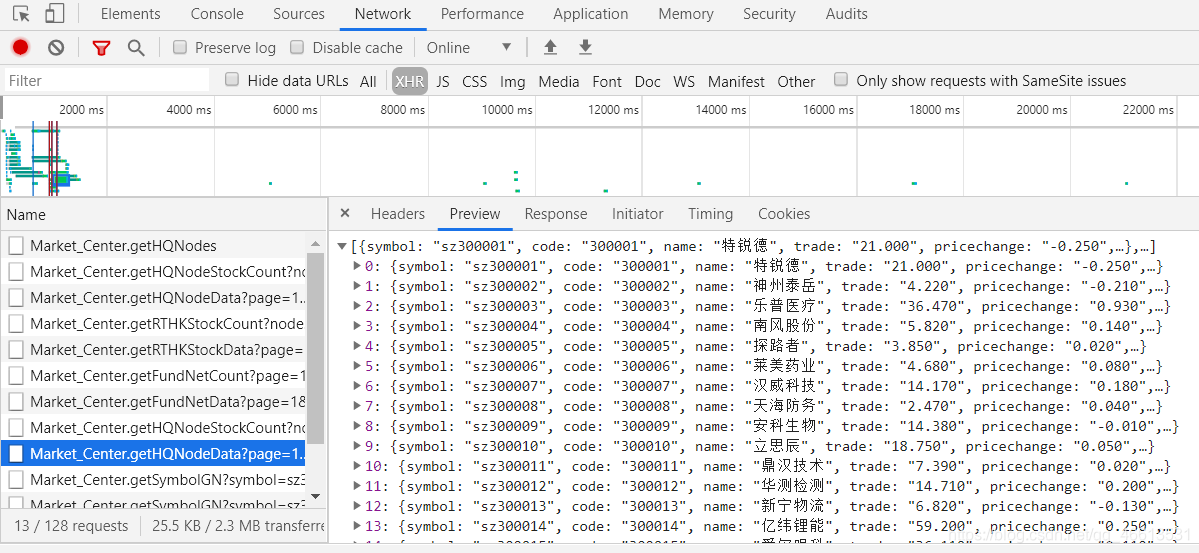Expand JSON item 1 sz300002
The height and width of the screenshot is (553, 1199).
[357, 286]
